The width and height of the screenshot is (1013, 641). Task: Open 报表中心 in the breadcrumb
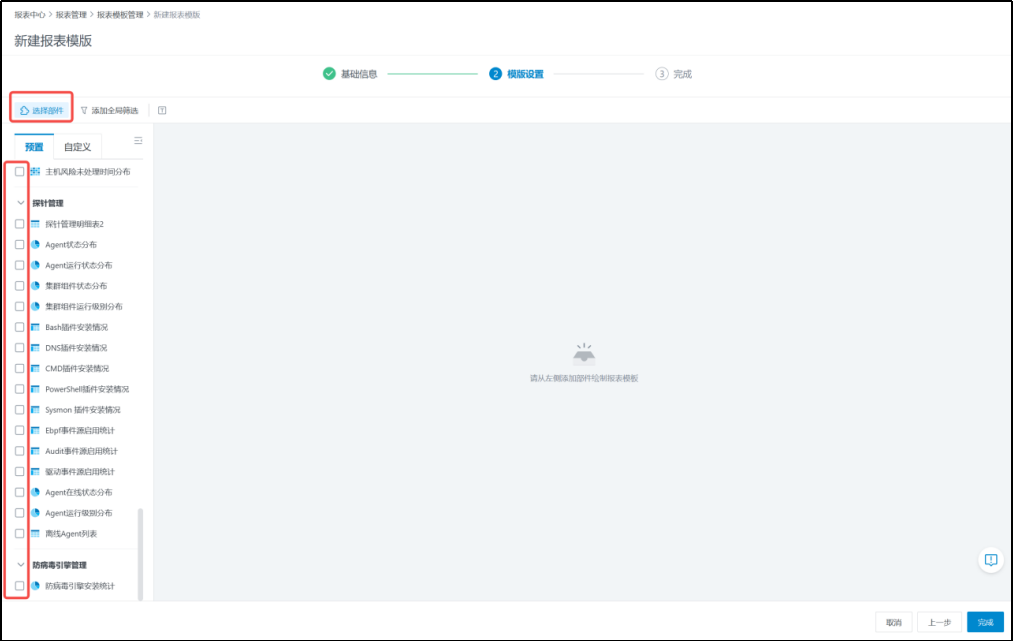[30, 15]
